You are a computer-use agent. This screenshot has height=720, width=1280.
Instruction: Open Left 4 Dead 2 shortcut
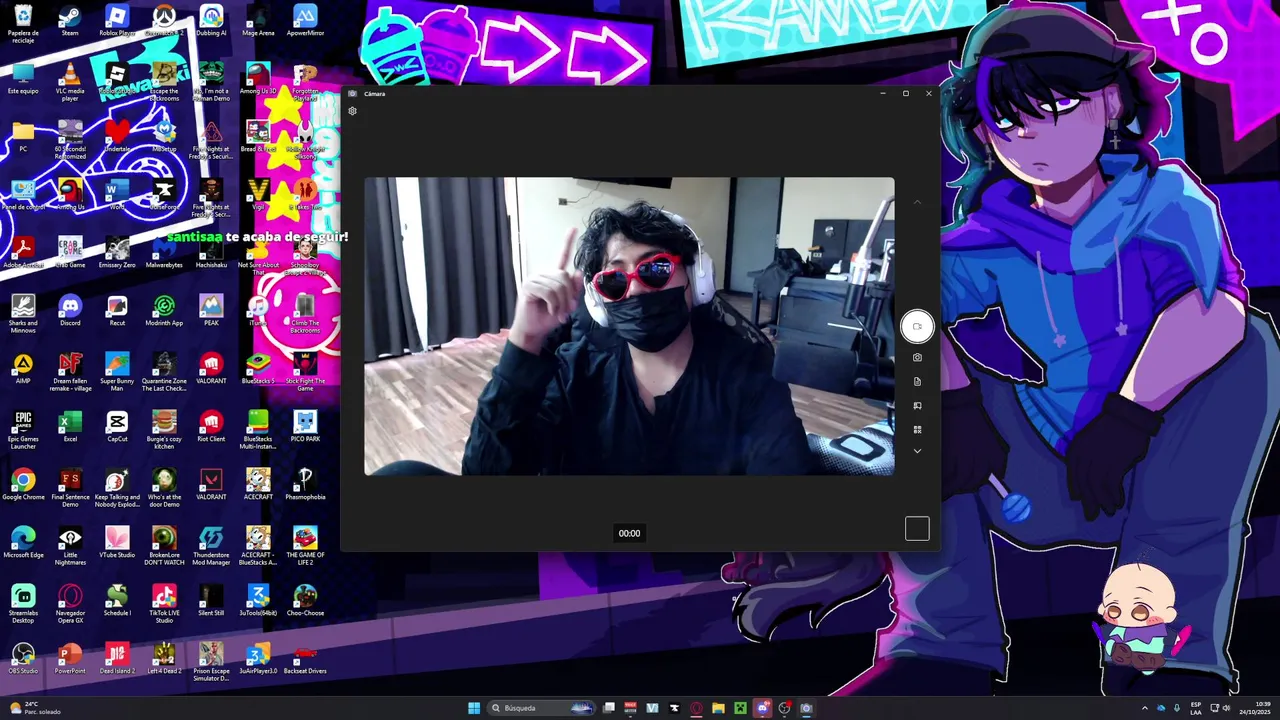(164, 658)
